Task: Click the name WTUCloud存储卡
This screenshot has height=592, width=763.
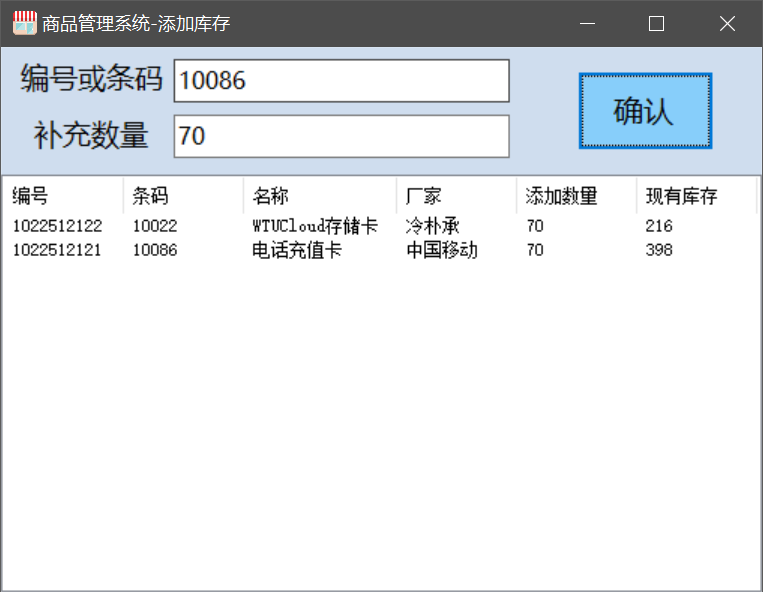Action: point(315,226)
